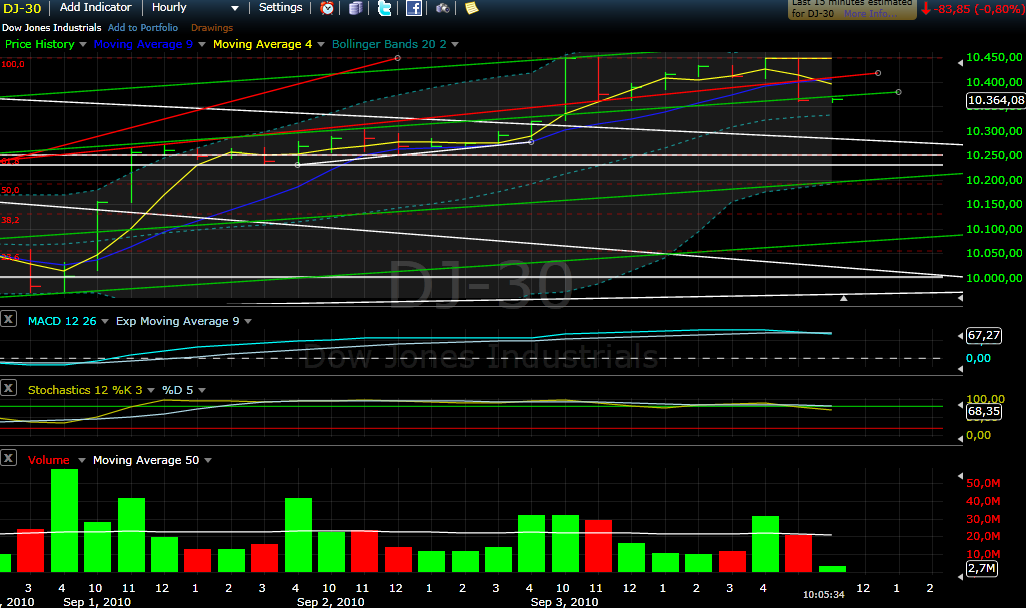The height and width of the screenshot is (608, 1026).
Task: Expand the %D 5 options arrow
Action: coord(202,390)
